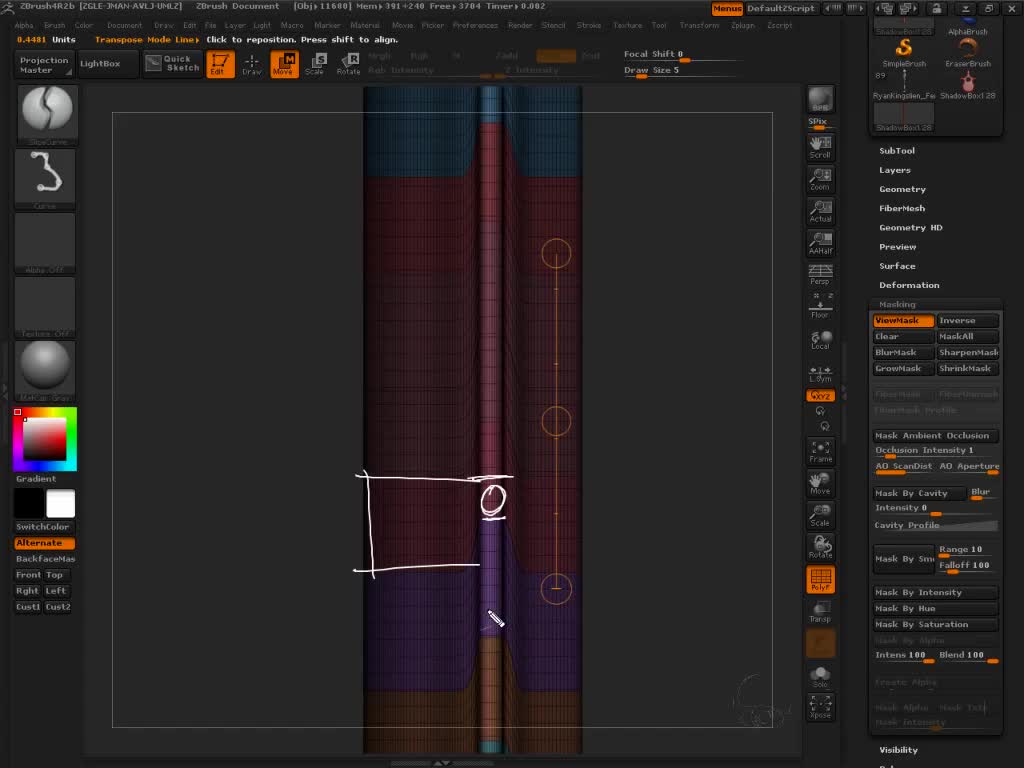Click the AAHalf zoom icon
Screen dimensions: 1024x768
tap(820, 243)
